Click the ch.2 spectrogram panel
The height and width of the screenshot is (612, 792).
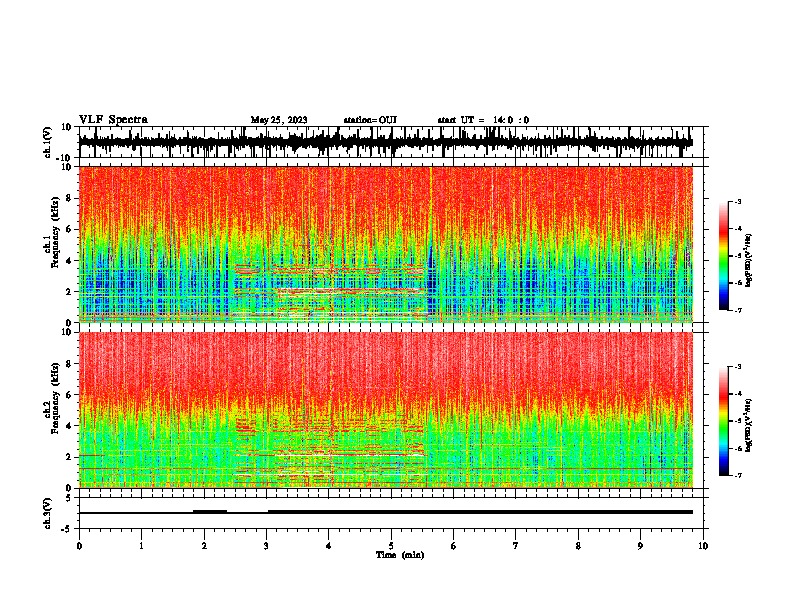tap(386, 410)
